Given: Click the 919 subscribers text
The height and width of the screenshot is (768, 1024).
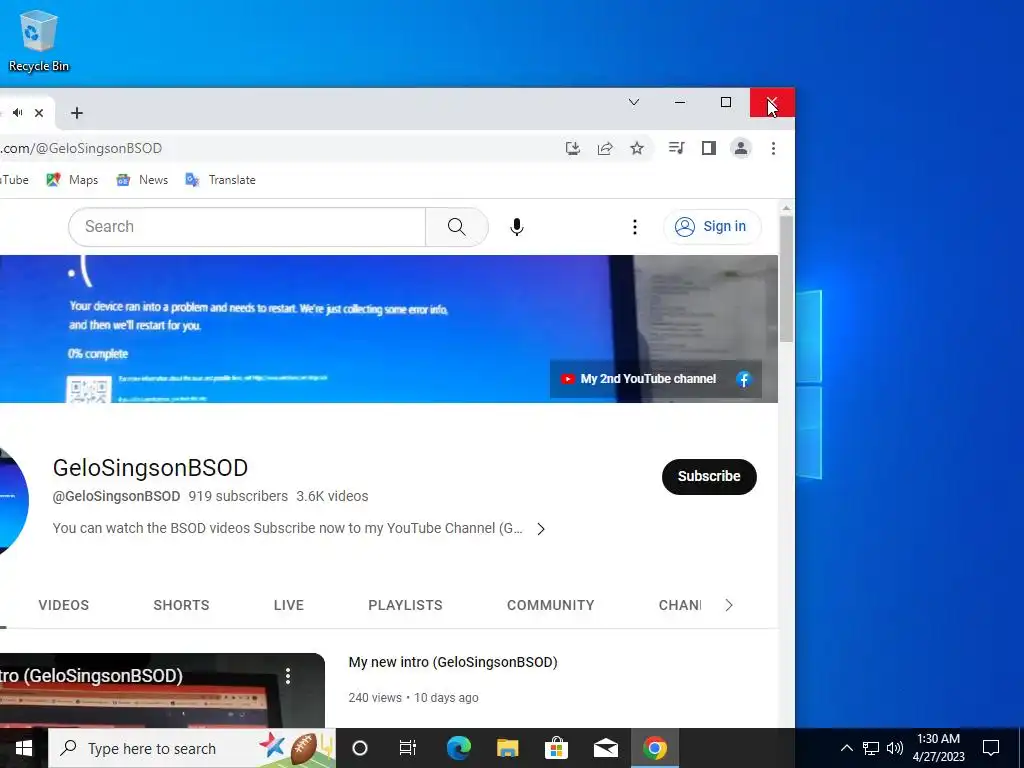Looking at the screenshot, I should [x=238, y=496].
